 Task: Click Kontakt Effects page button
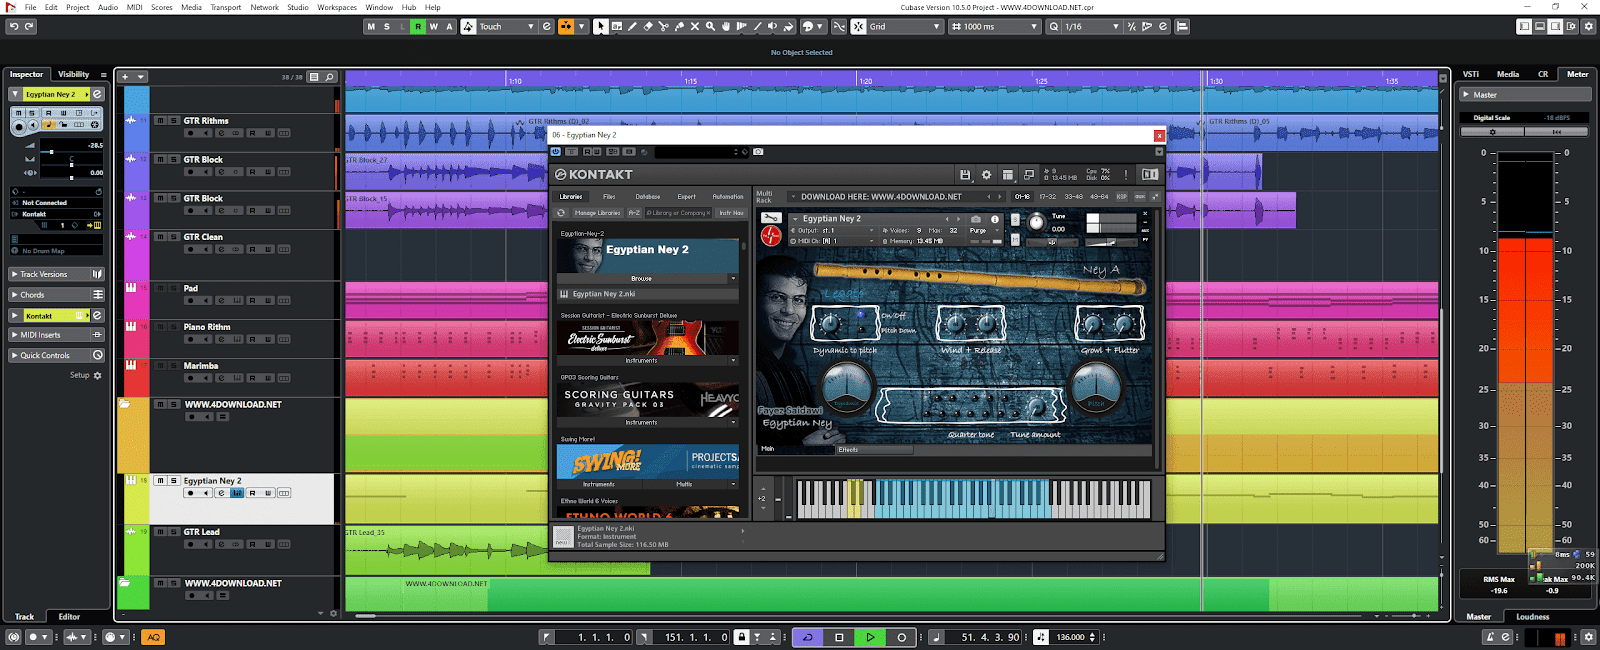(x=874, y=450)
